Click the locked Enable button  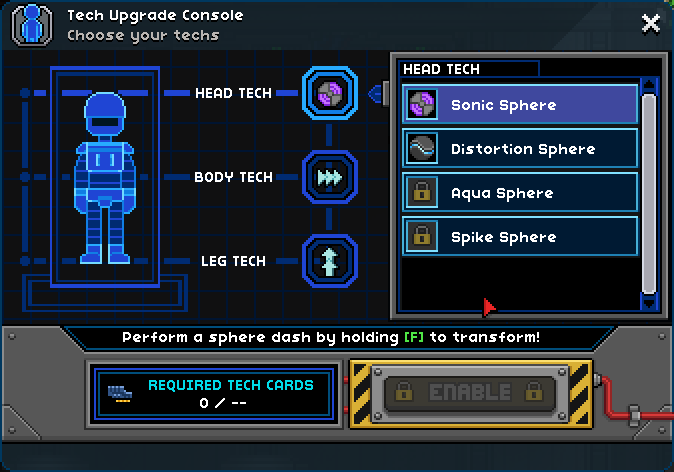coord(470,393)
